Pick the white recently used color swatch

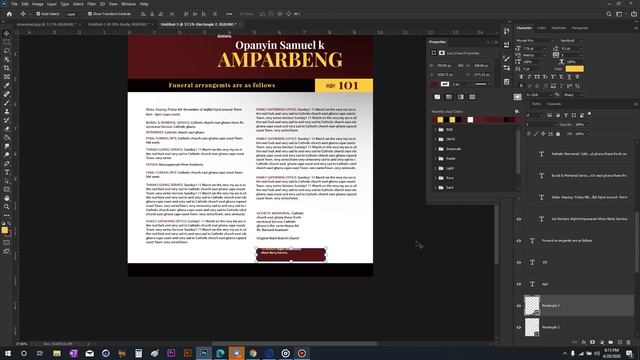point(470,120)
